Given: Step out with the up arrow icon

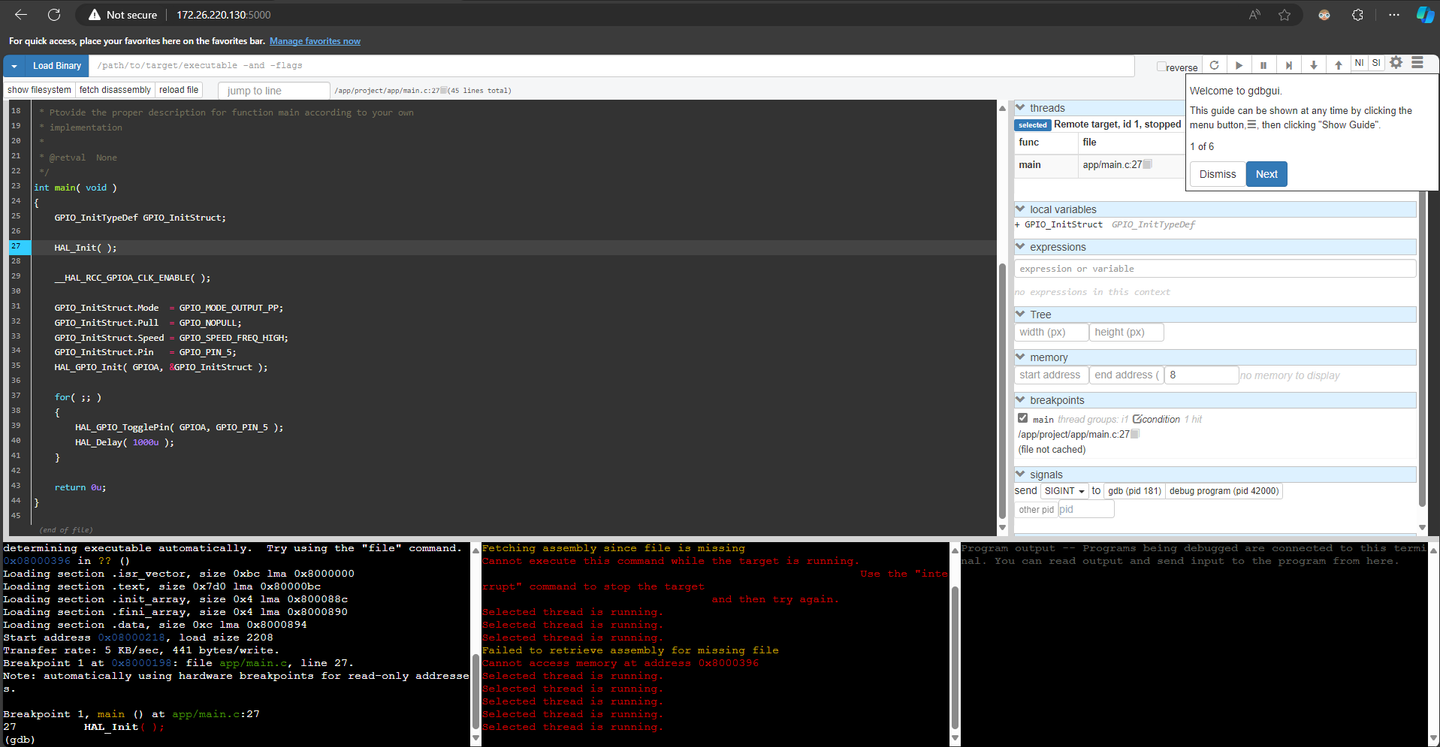Looking at the screenshot, I should pyautogui.click(x=1339, y=65).
